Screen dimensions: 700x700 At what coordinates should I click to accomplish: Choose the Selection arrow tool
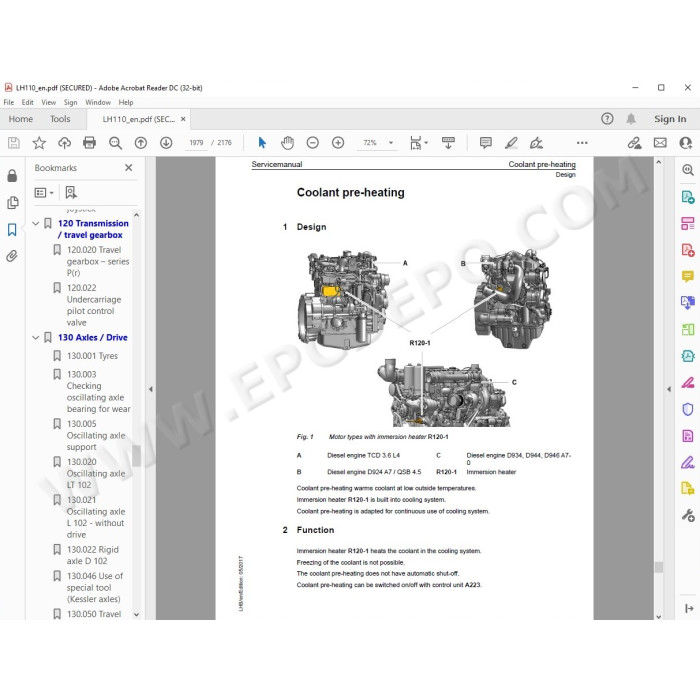tap(262, 143)
